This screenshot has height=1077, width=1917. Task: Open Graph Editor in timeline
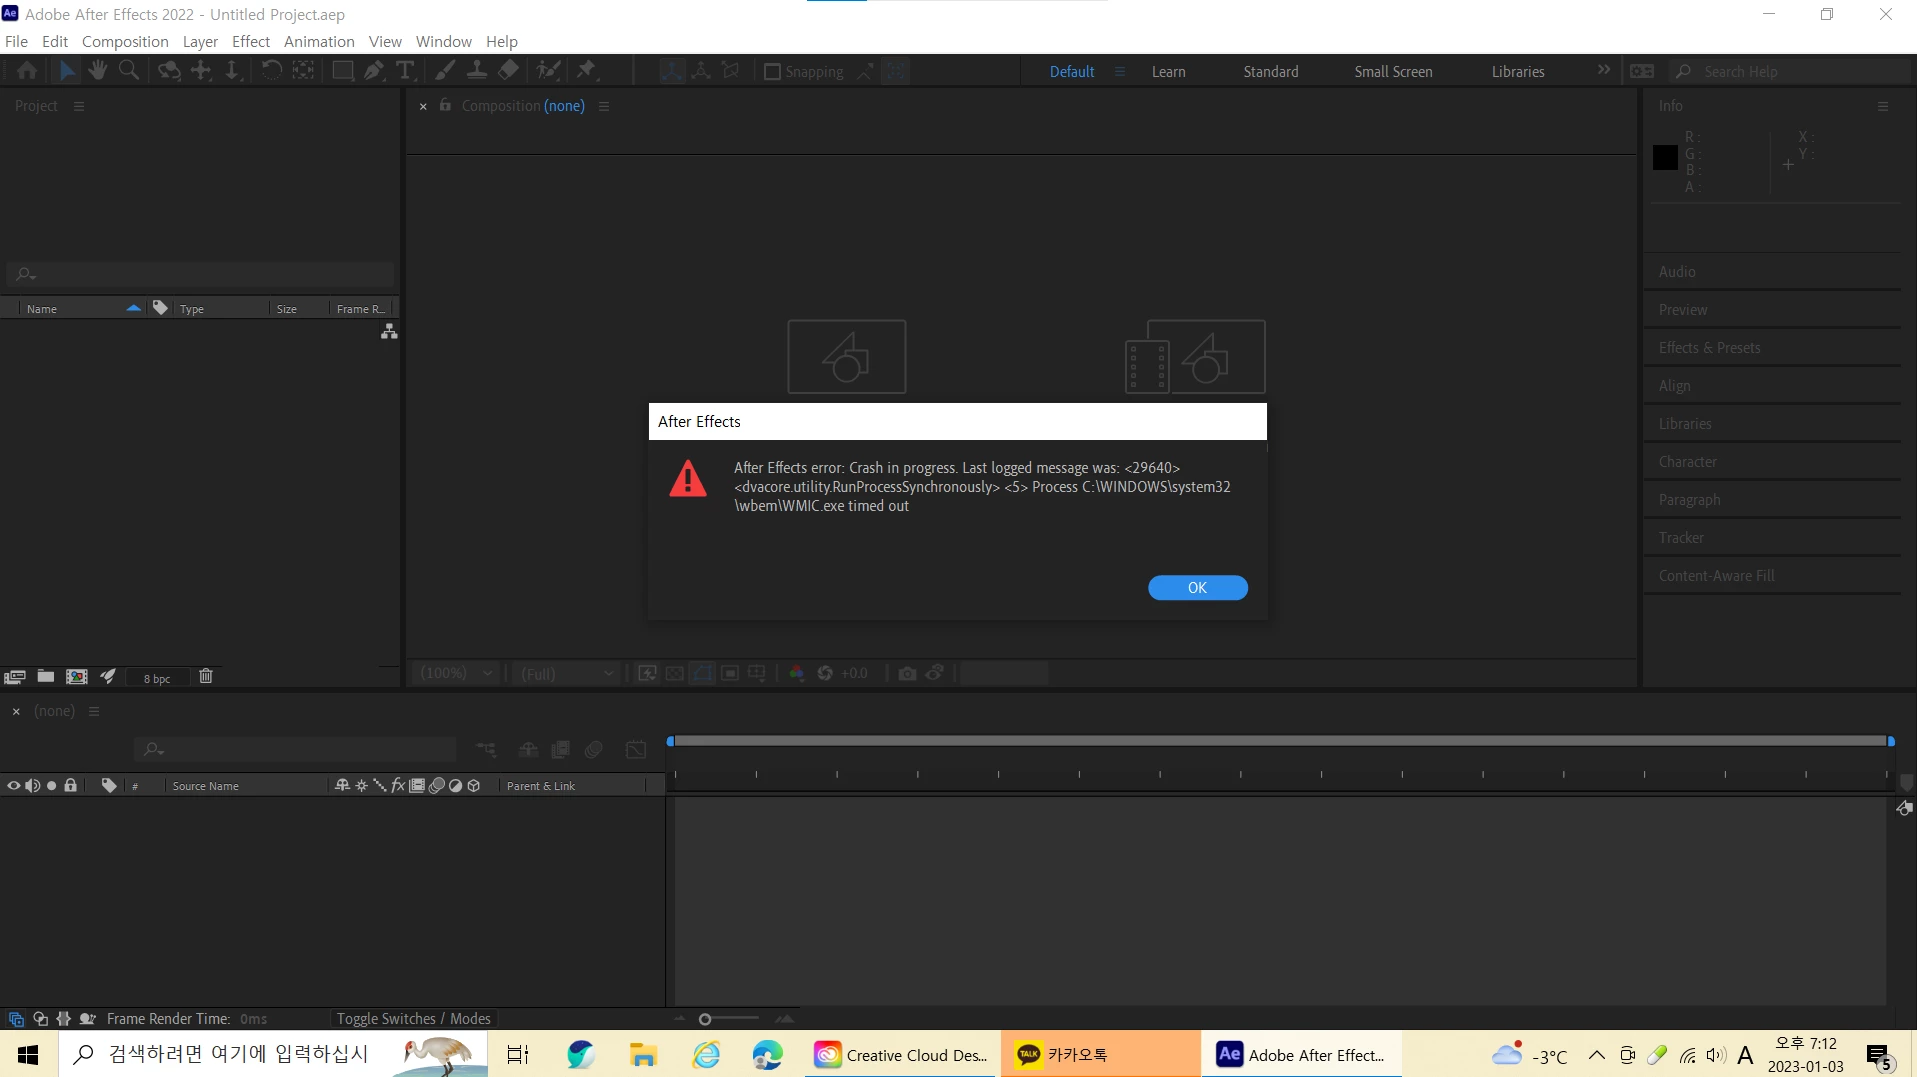click(x=636, y=750)
